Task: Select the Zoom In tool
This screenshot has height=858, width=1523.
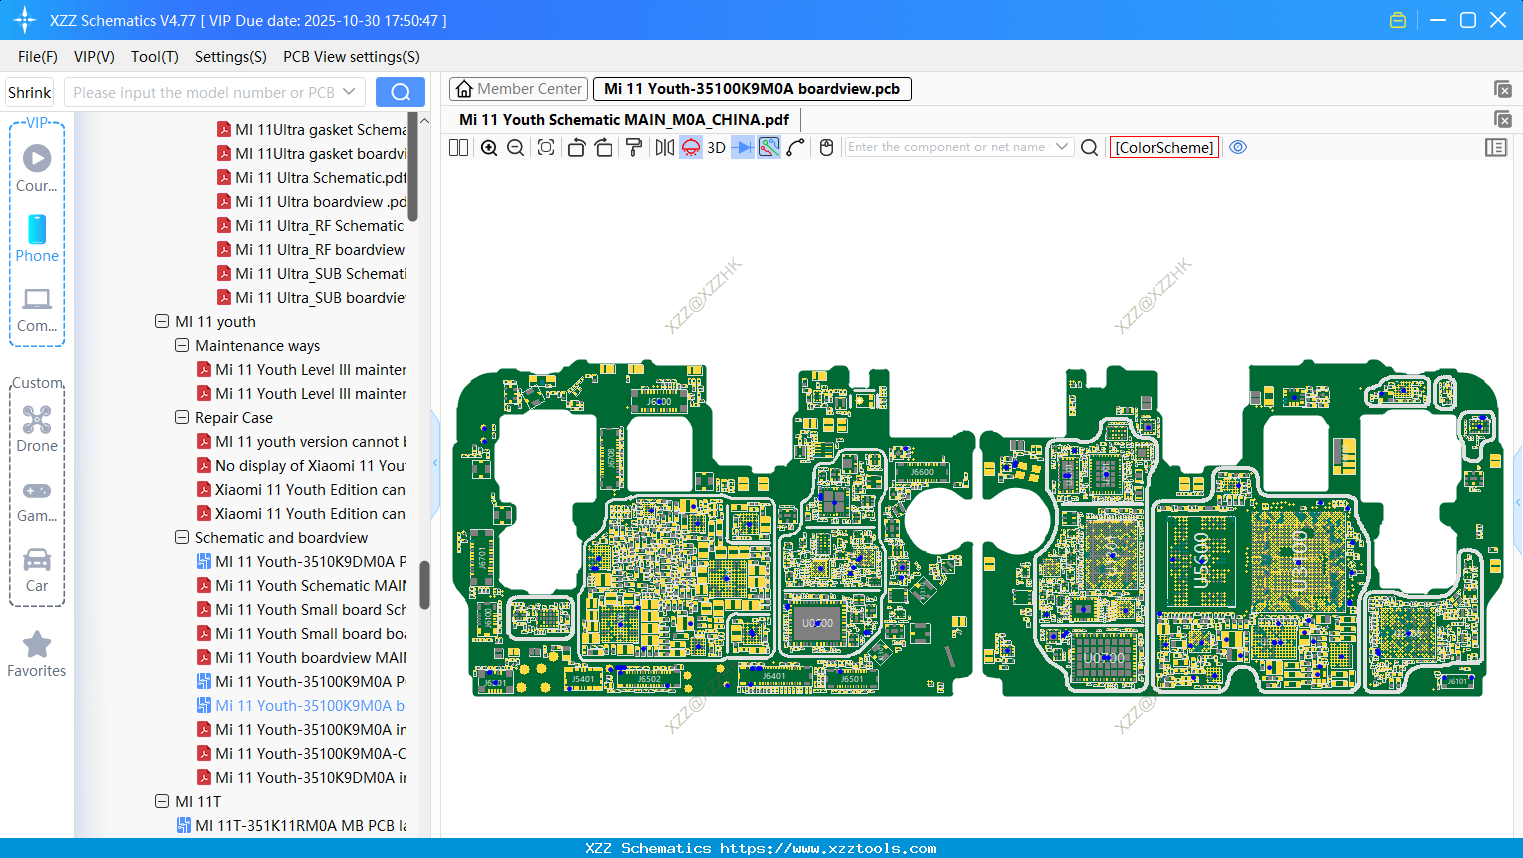Action: 489,147
